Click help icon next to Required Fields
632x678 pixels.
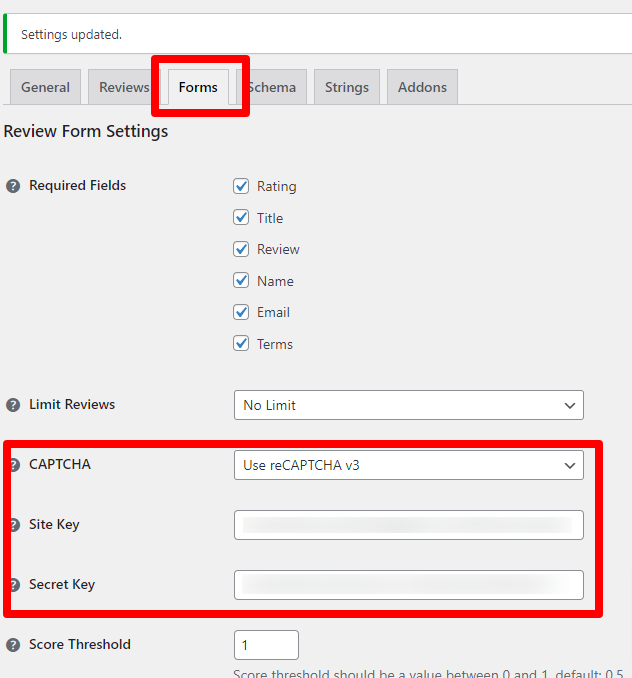pyautogui.click(x=13, y=186)
